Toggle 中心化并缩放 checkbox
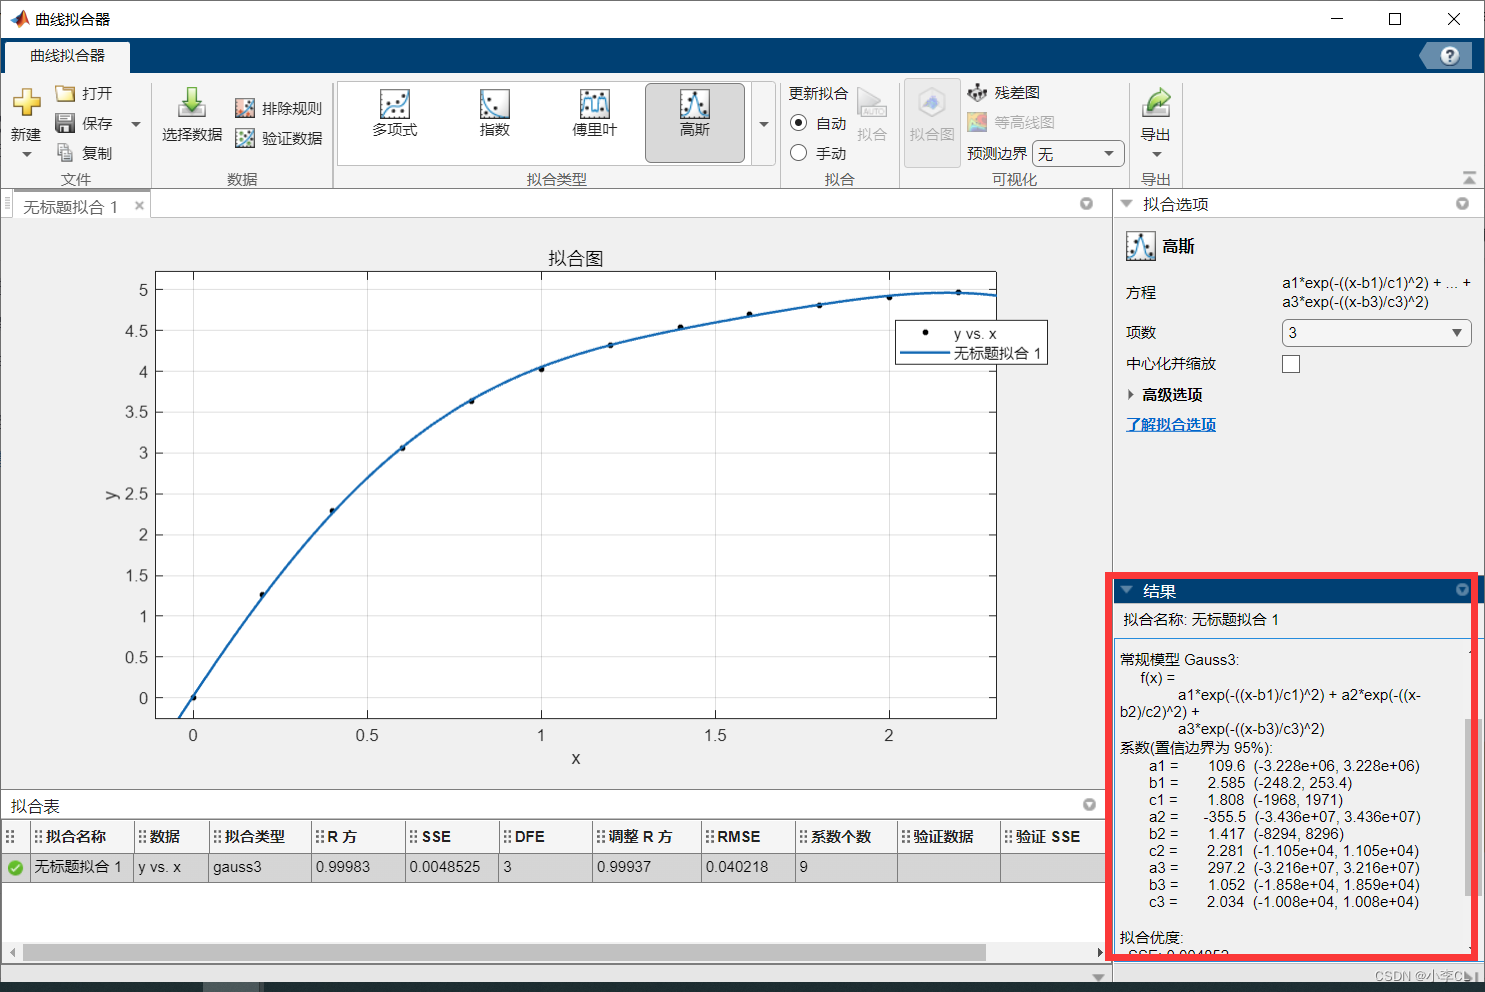This screenshot has width=1485, height=992. coord(1291,364)
